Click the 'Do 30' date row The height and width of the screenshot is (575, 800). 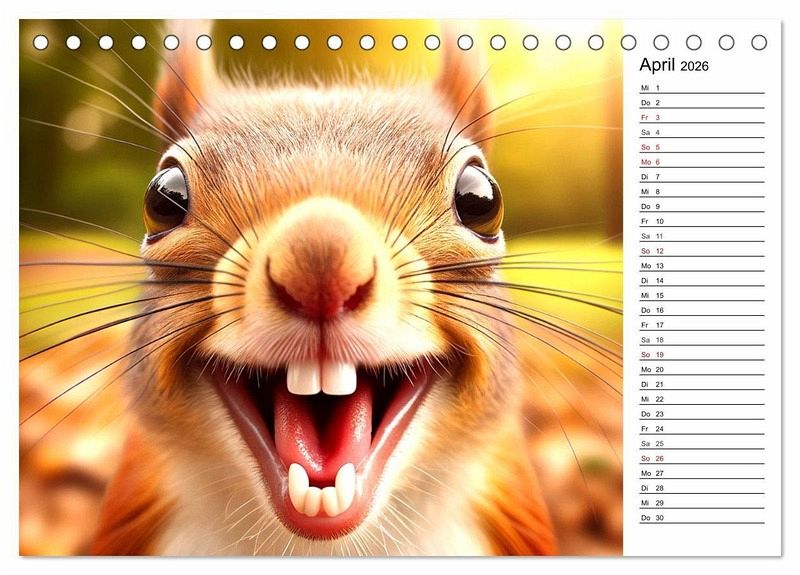702,517
